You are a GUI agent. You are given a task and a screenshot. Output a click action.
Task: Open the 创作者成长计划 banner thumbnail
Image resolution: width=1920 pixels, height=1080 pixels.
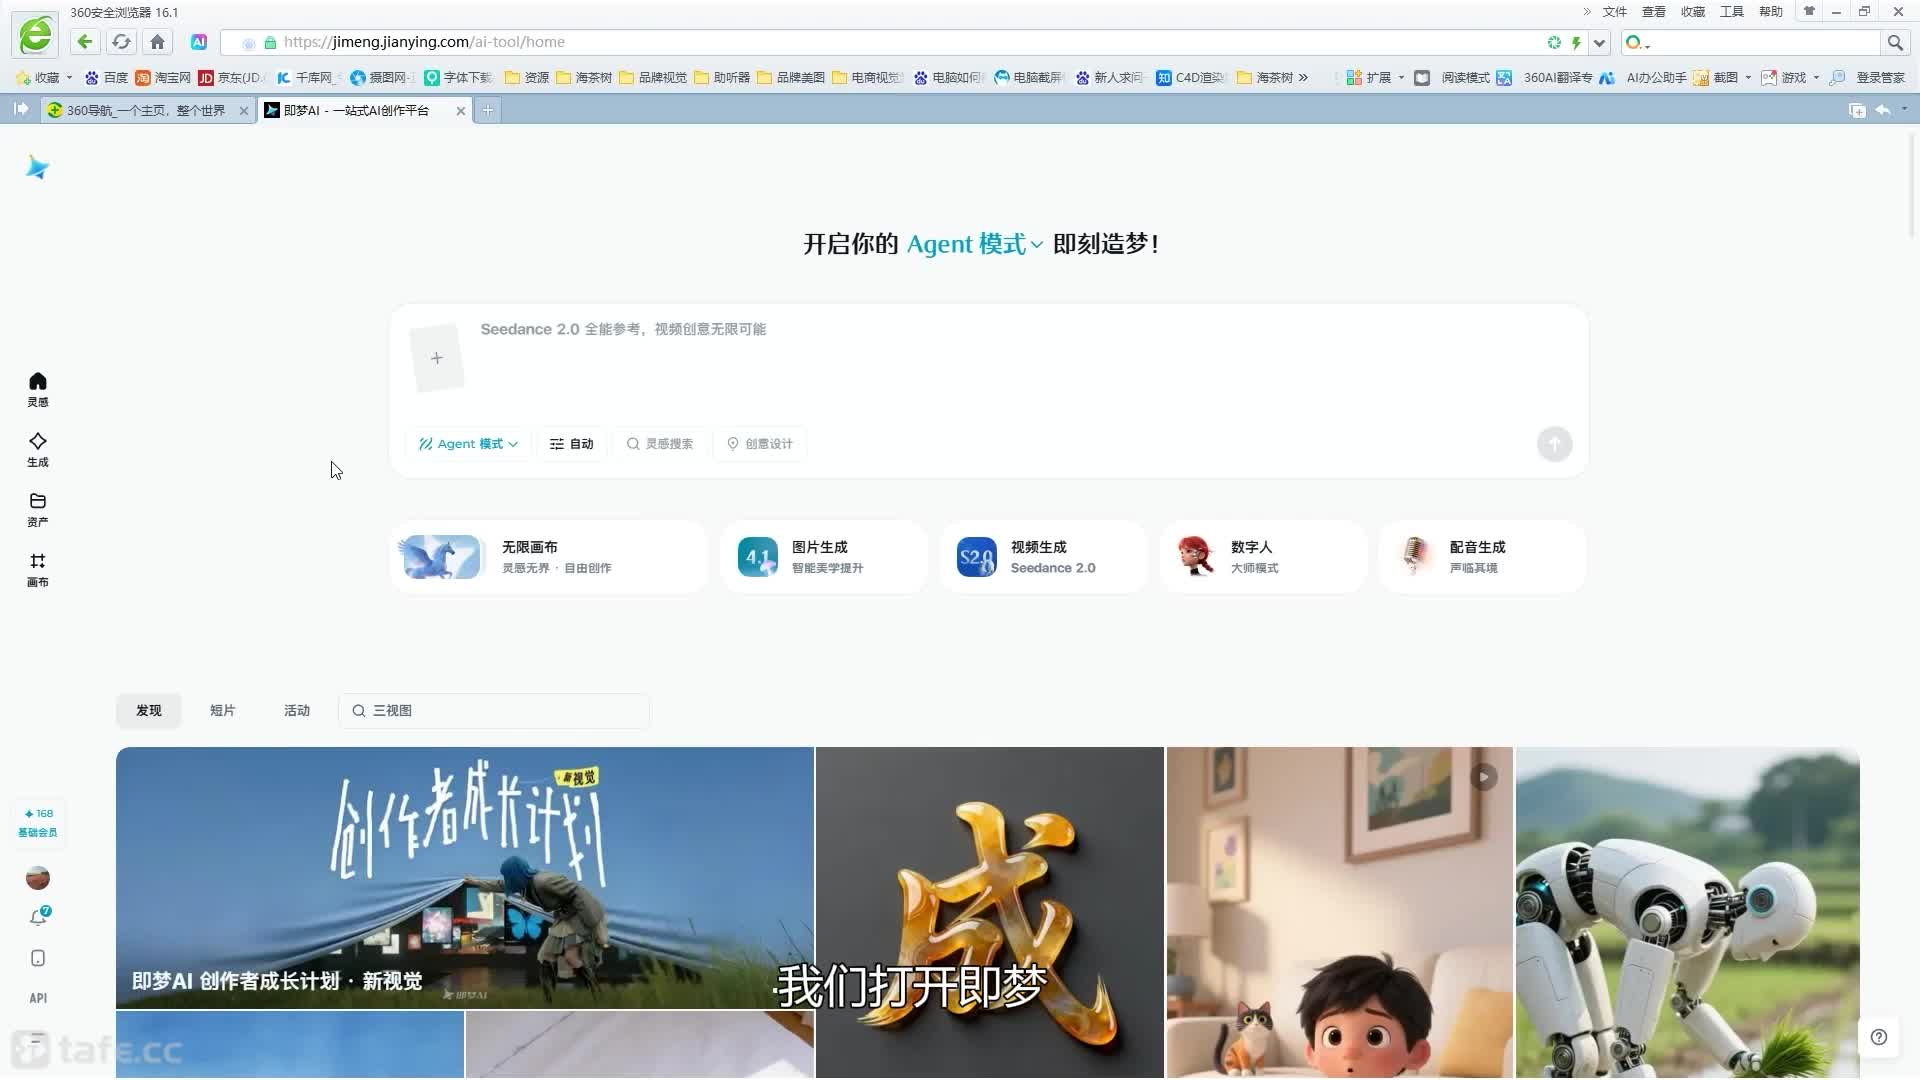tap(465, 878)
